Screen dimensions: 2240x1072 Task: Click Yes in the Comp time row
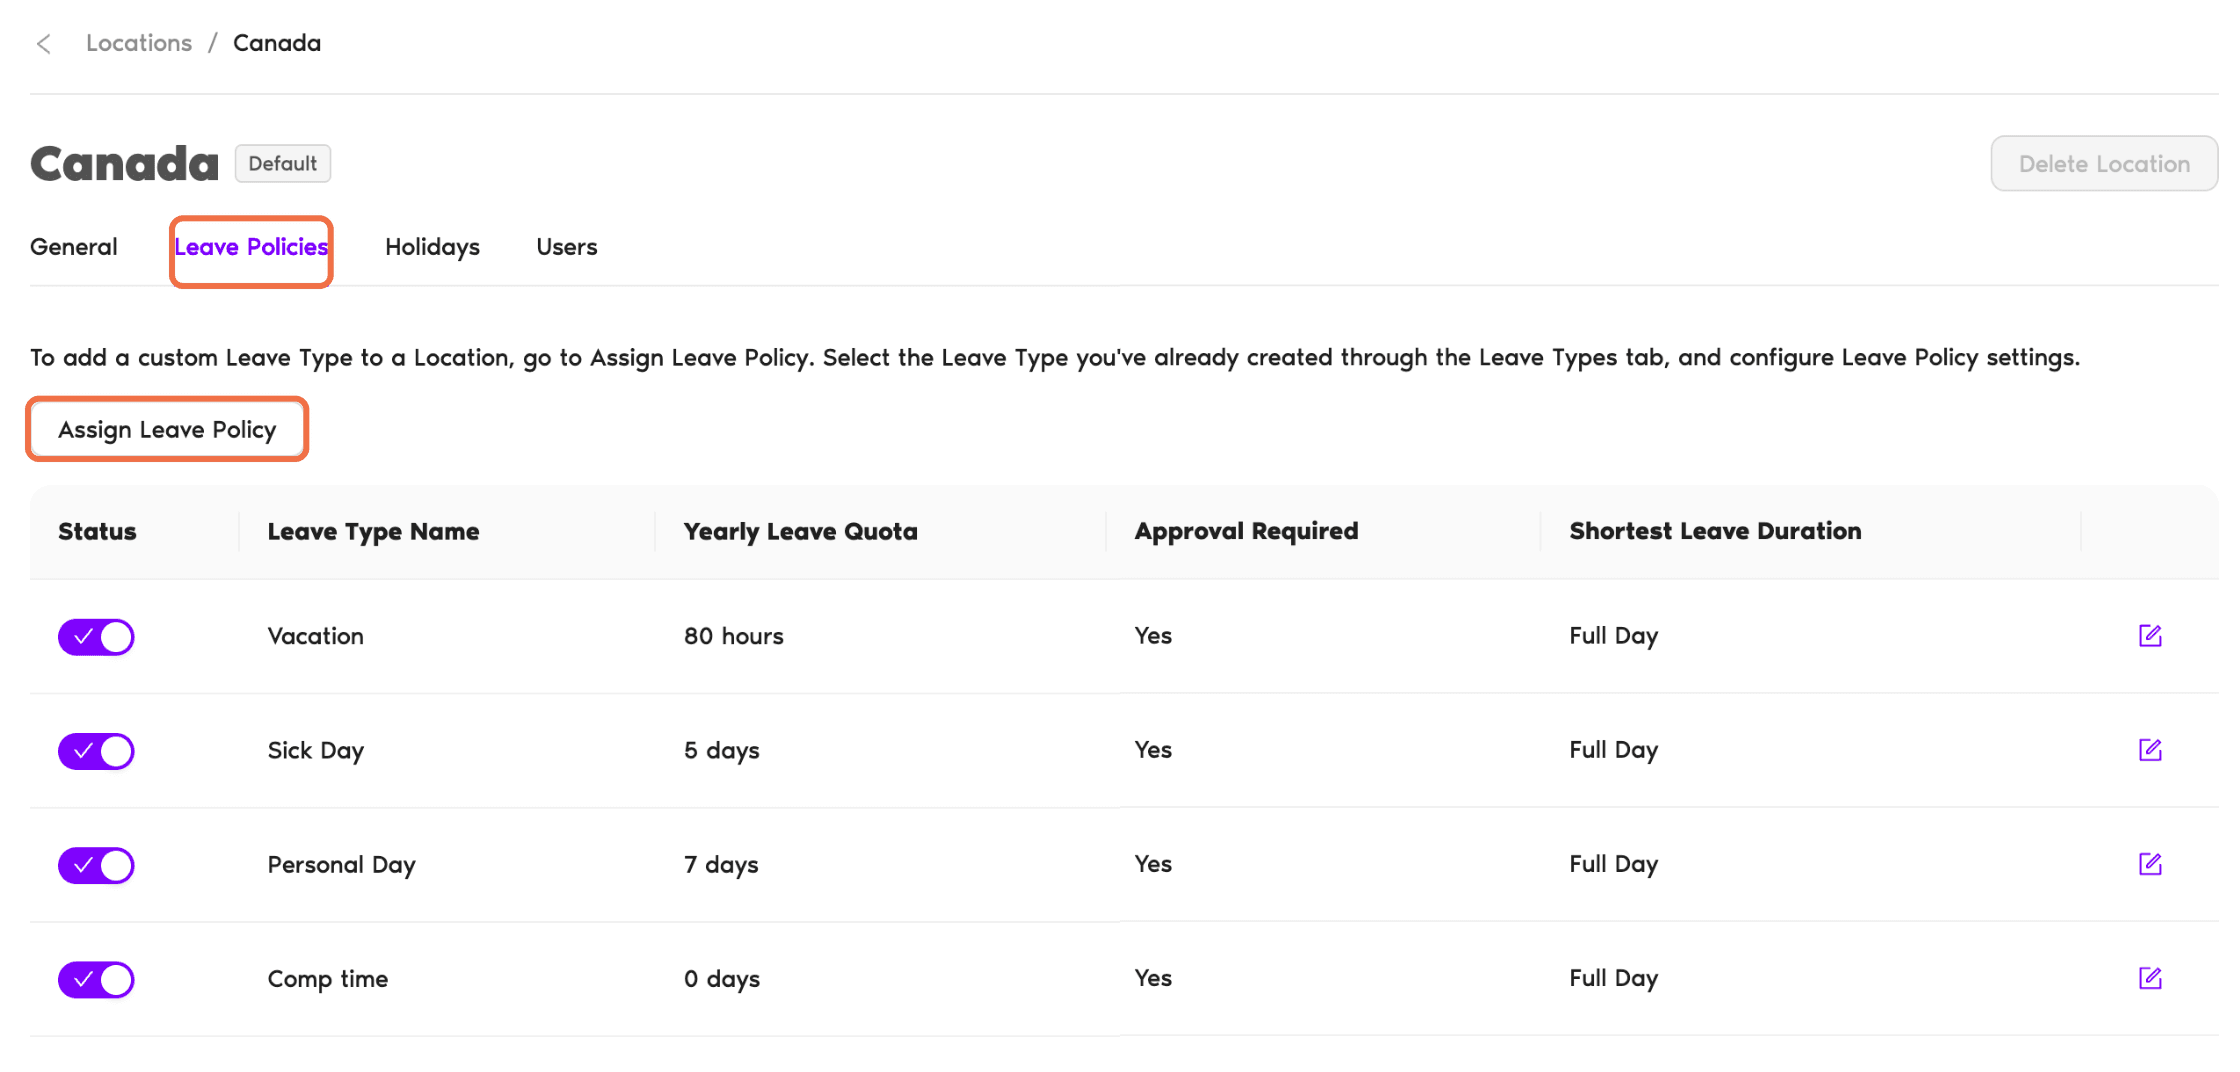click(x=1153, y=978)
